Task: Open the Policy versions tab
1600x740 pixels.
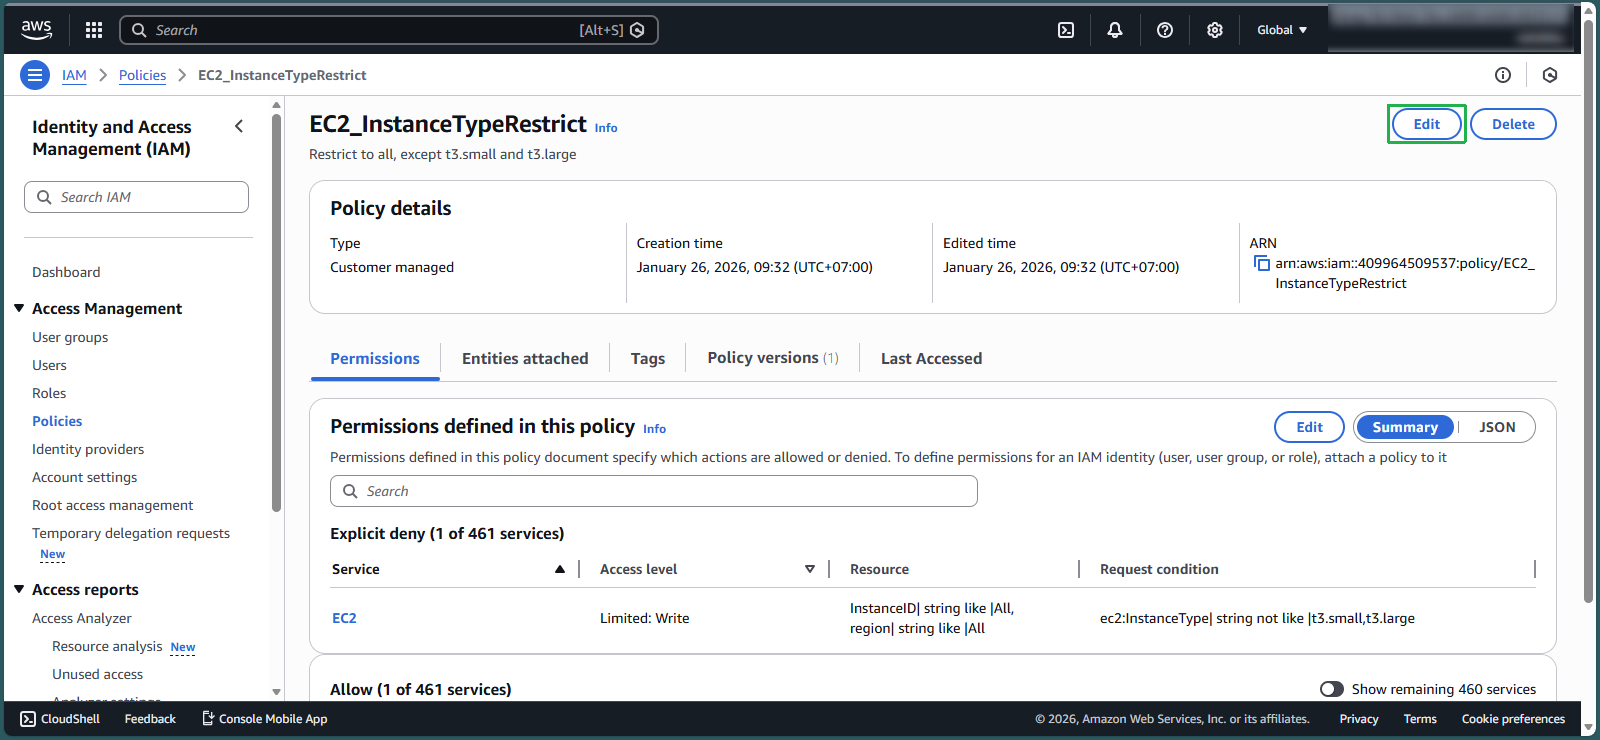Action: [x=772, y=358]
